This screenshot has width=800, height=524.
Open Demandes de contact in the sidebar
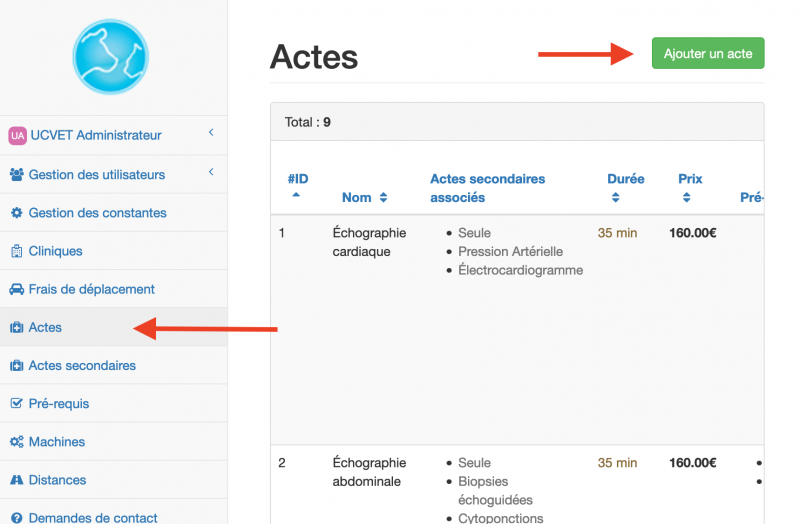(x=93, y=518)
